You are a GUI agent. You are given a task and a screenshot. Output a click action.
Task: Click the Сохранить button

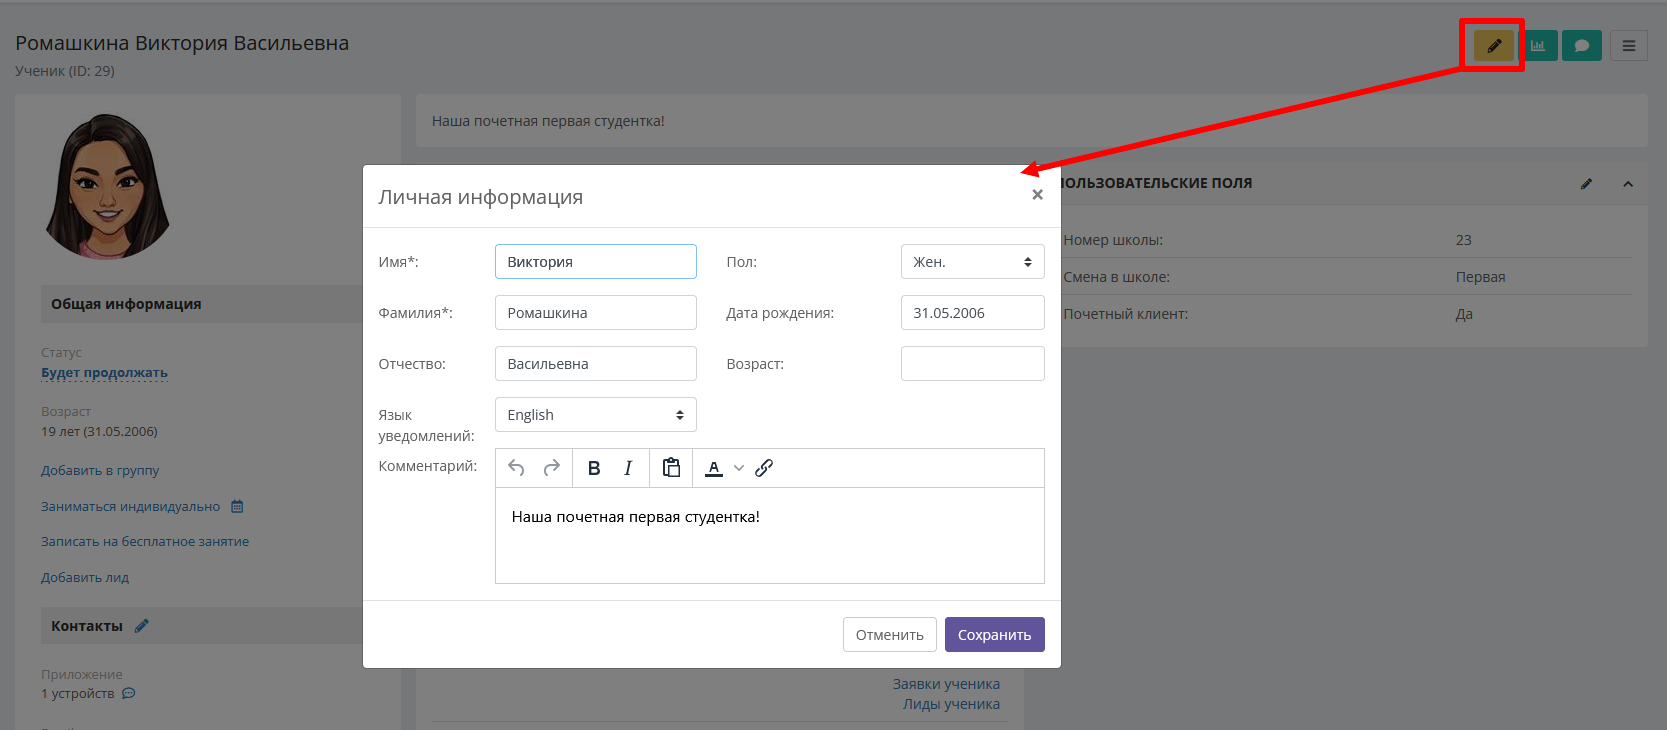click(x=995, y=635)
